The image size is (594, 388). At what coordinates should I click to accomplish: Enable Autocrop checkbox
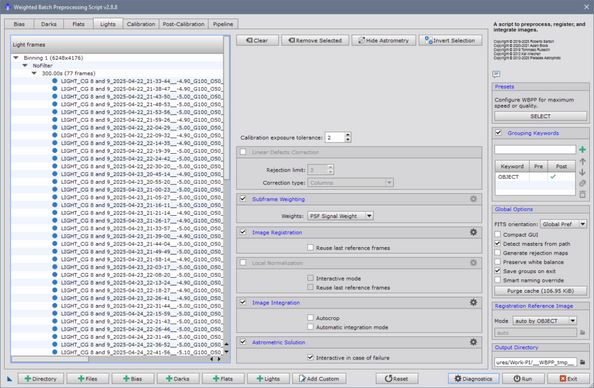pos(311,318)
